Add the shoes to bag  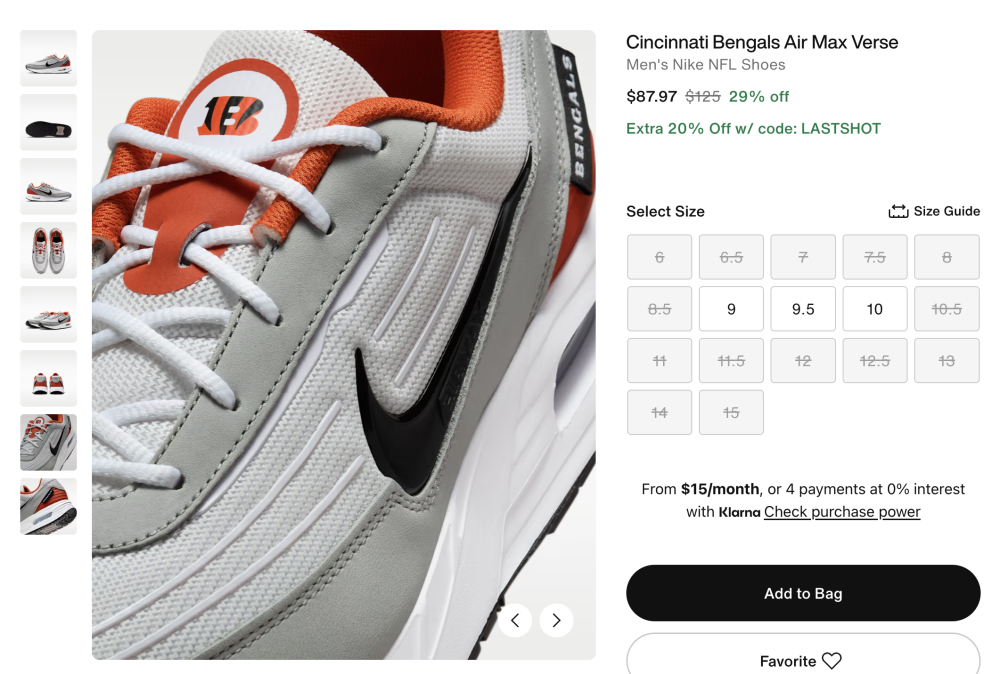(x=803, y=593)
